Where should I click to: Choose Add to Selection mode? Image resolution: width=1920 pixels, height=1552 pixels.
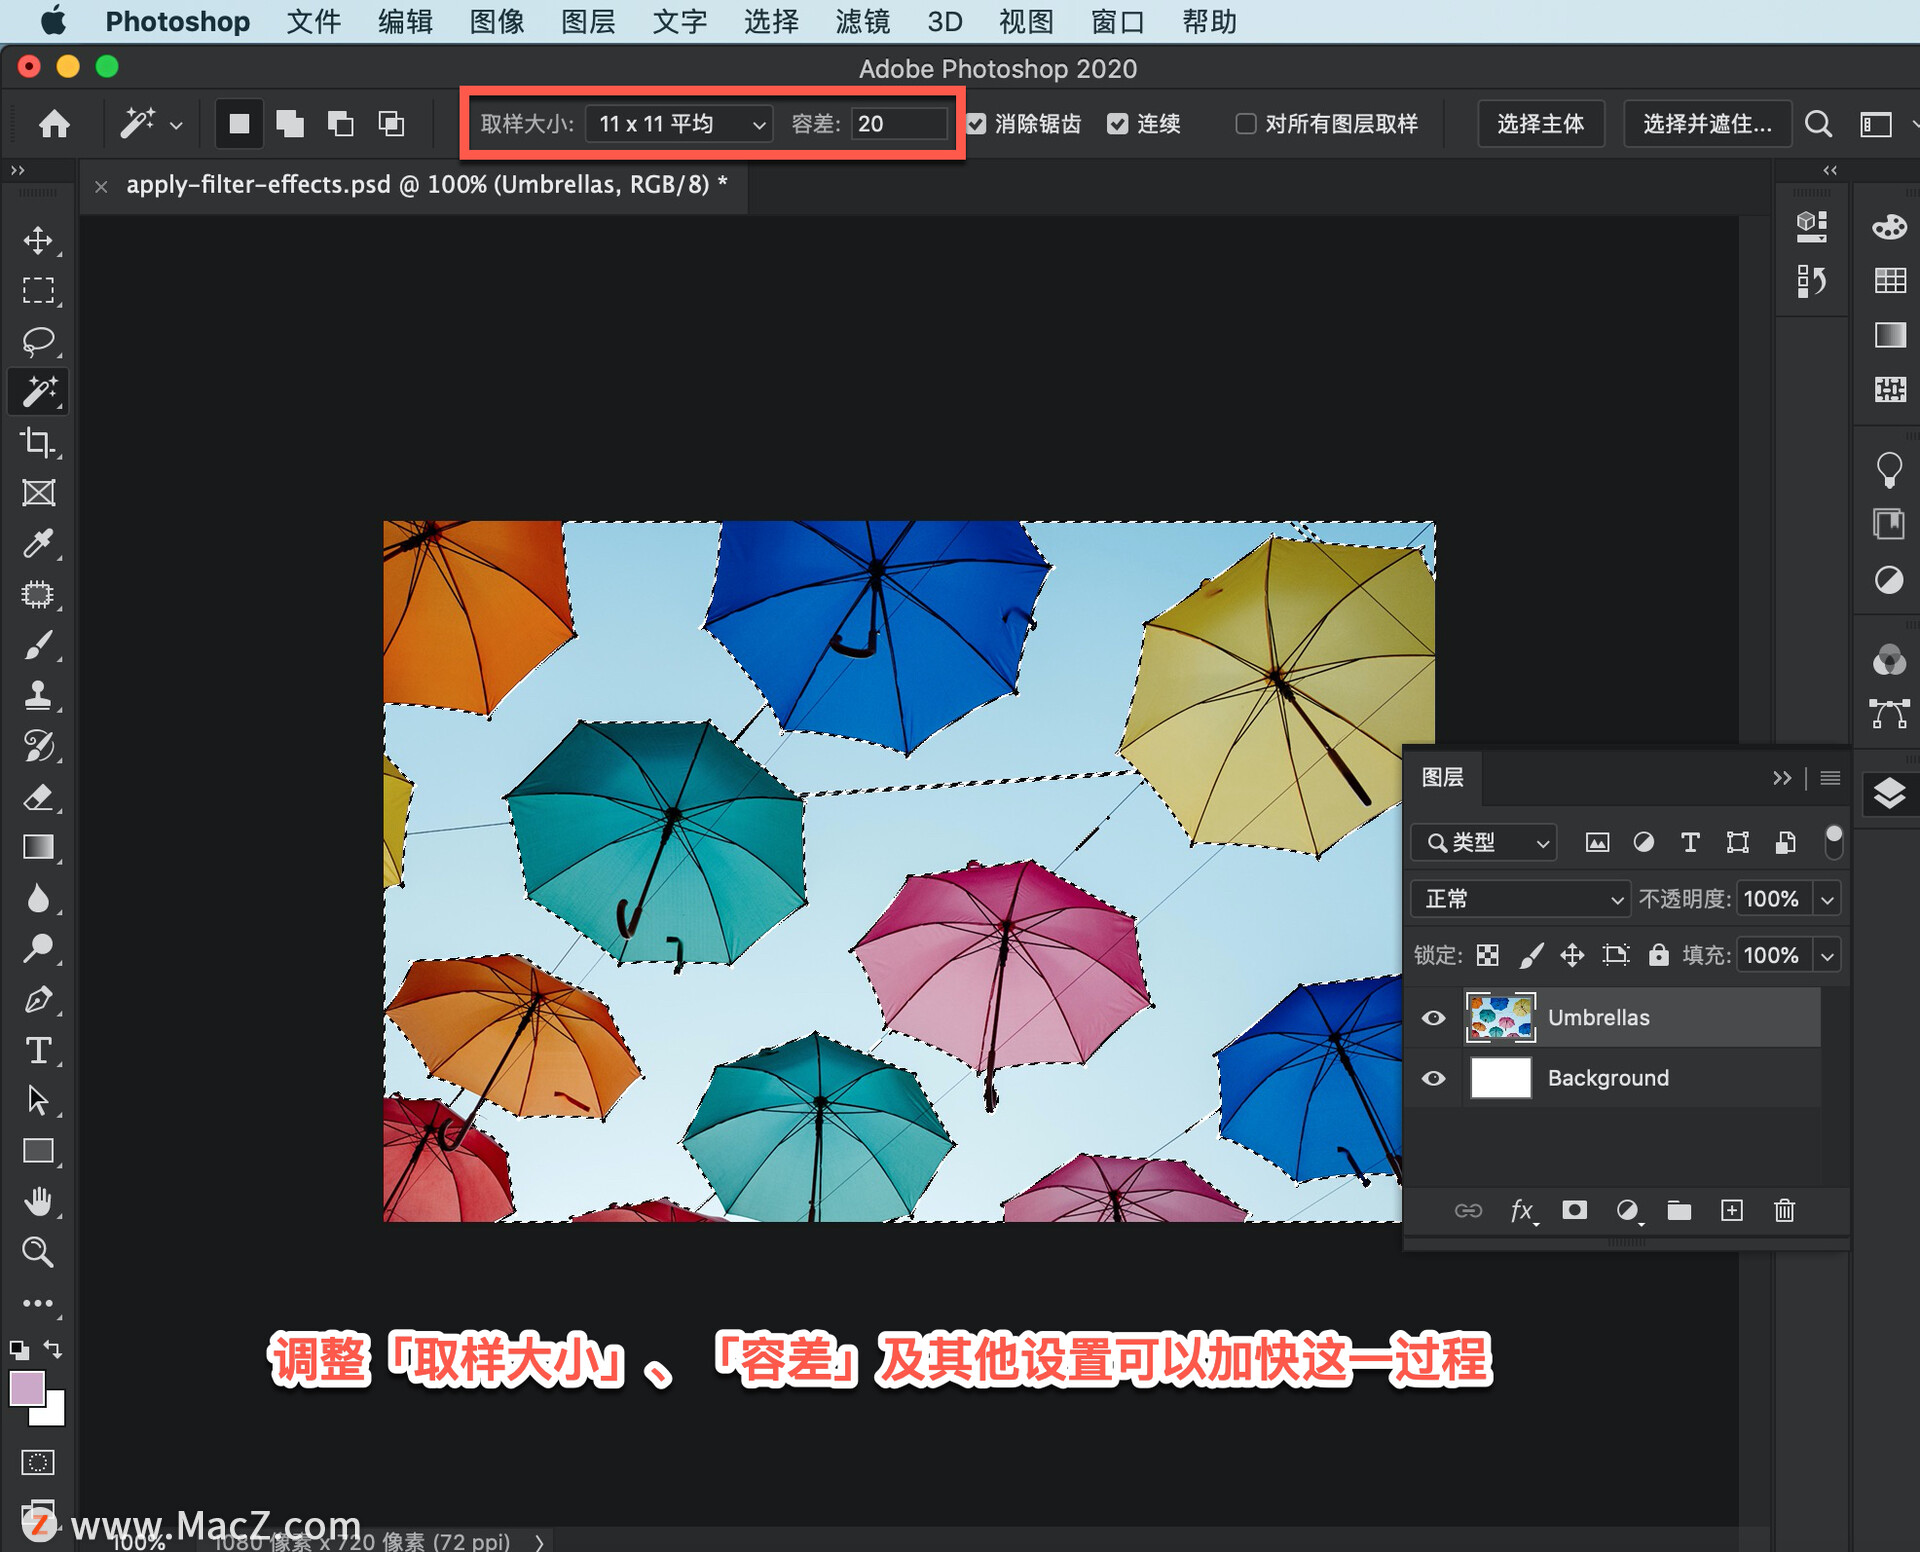tap(290, 124)
